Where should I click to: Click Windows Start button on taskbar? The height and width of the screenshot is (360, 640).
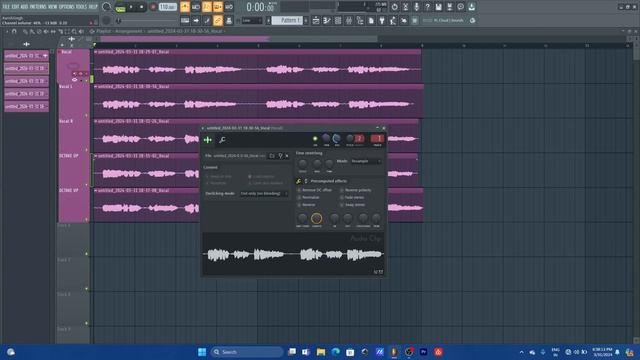click(202, 352)
